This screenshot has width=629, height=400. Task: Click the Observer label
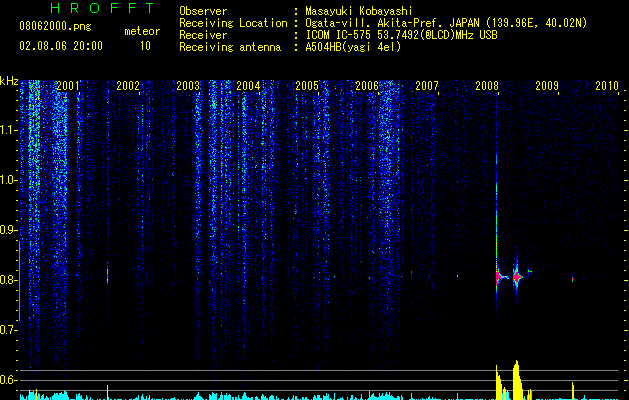[203, 11]
